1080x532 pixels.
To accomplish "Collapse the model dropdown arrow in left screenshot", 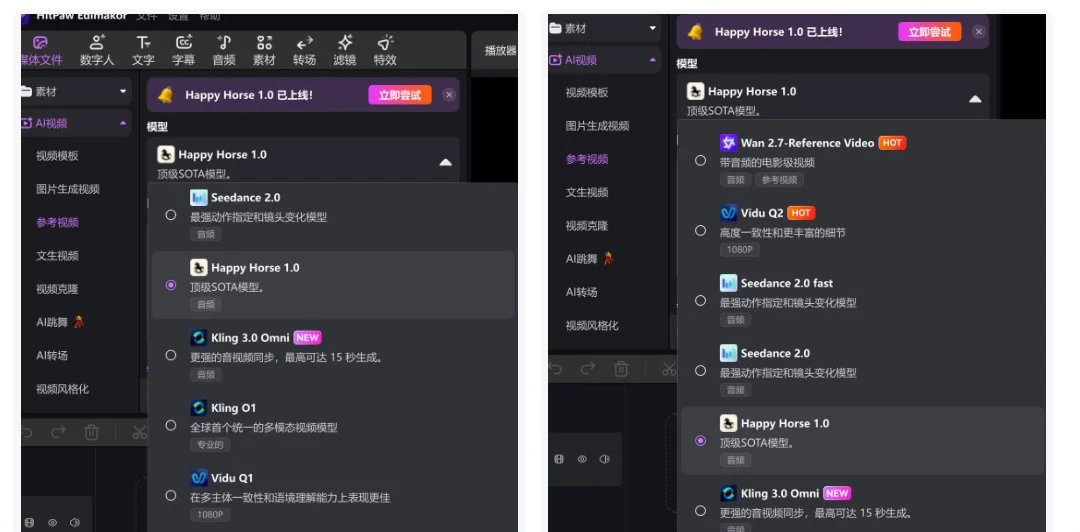I will coord(446,163).
